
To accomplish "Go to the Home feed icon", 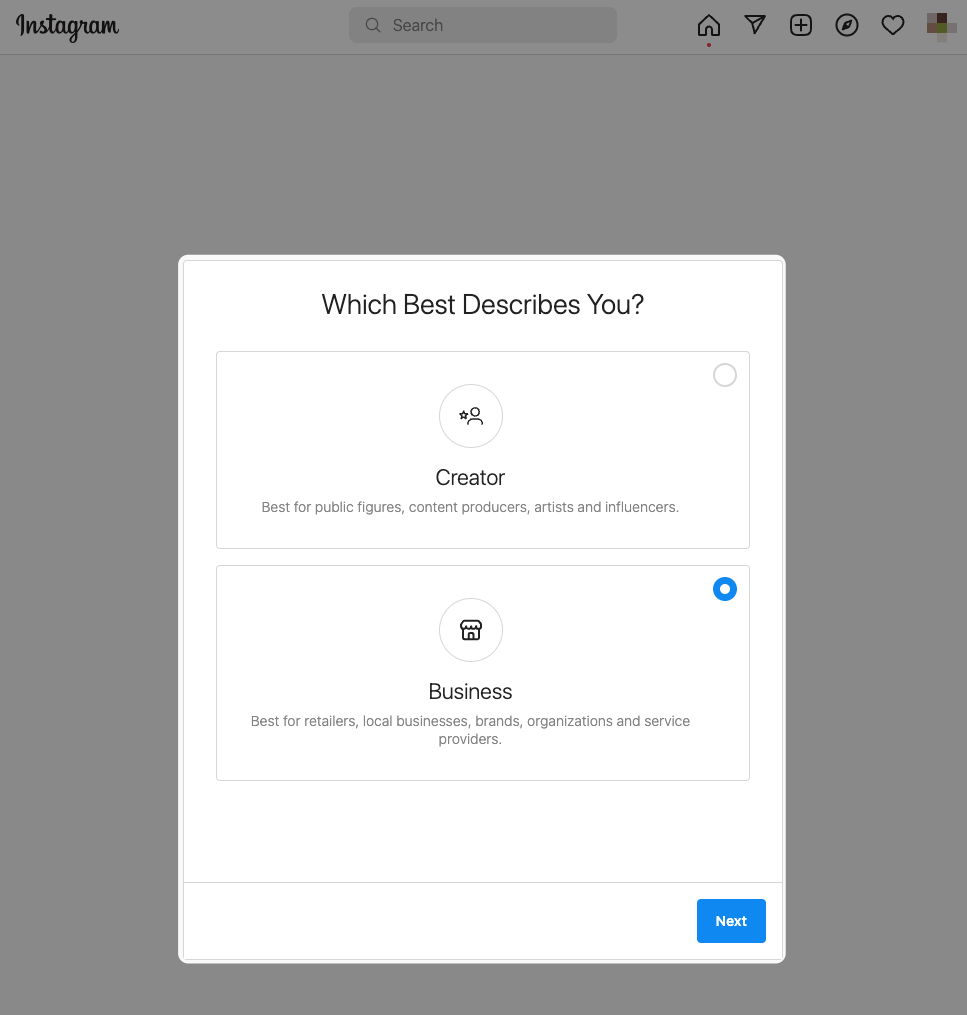I will 708,26.
